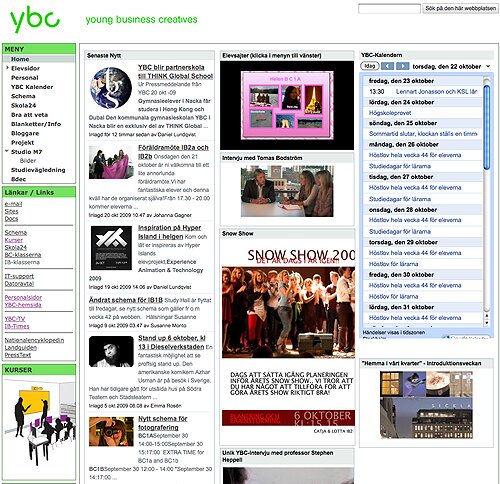500x484 pixels.
Task: Open YBC blir partnerskola article headline
Action: coord(175,72)
